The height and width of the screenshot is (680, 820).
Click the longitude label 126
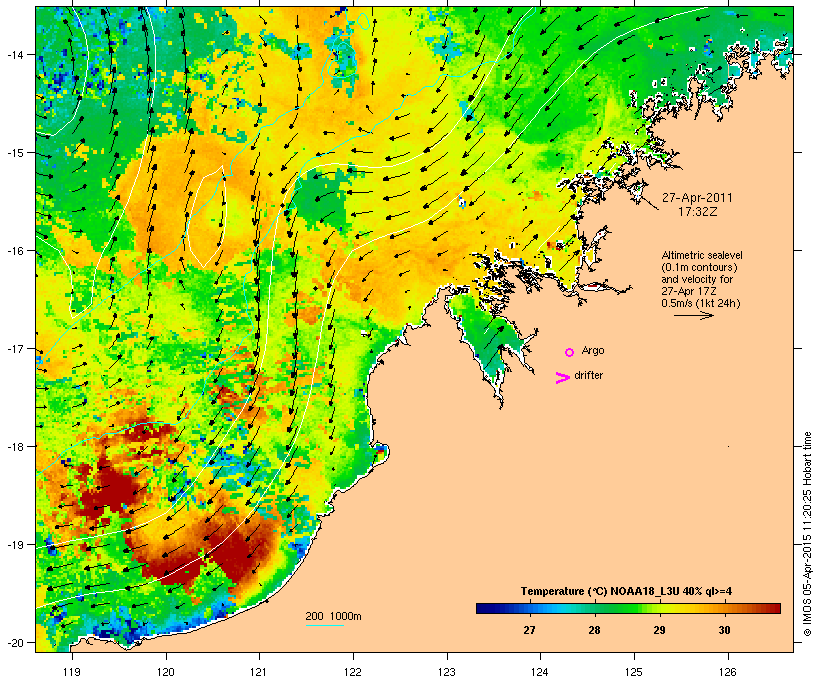coord(728,672)
